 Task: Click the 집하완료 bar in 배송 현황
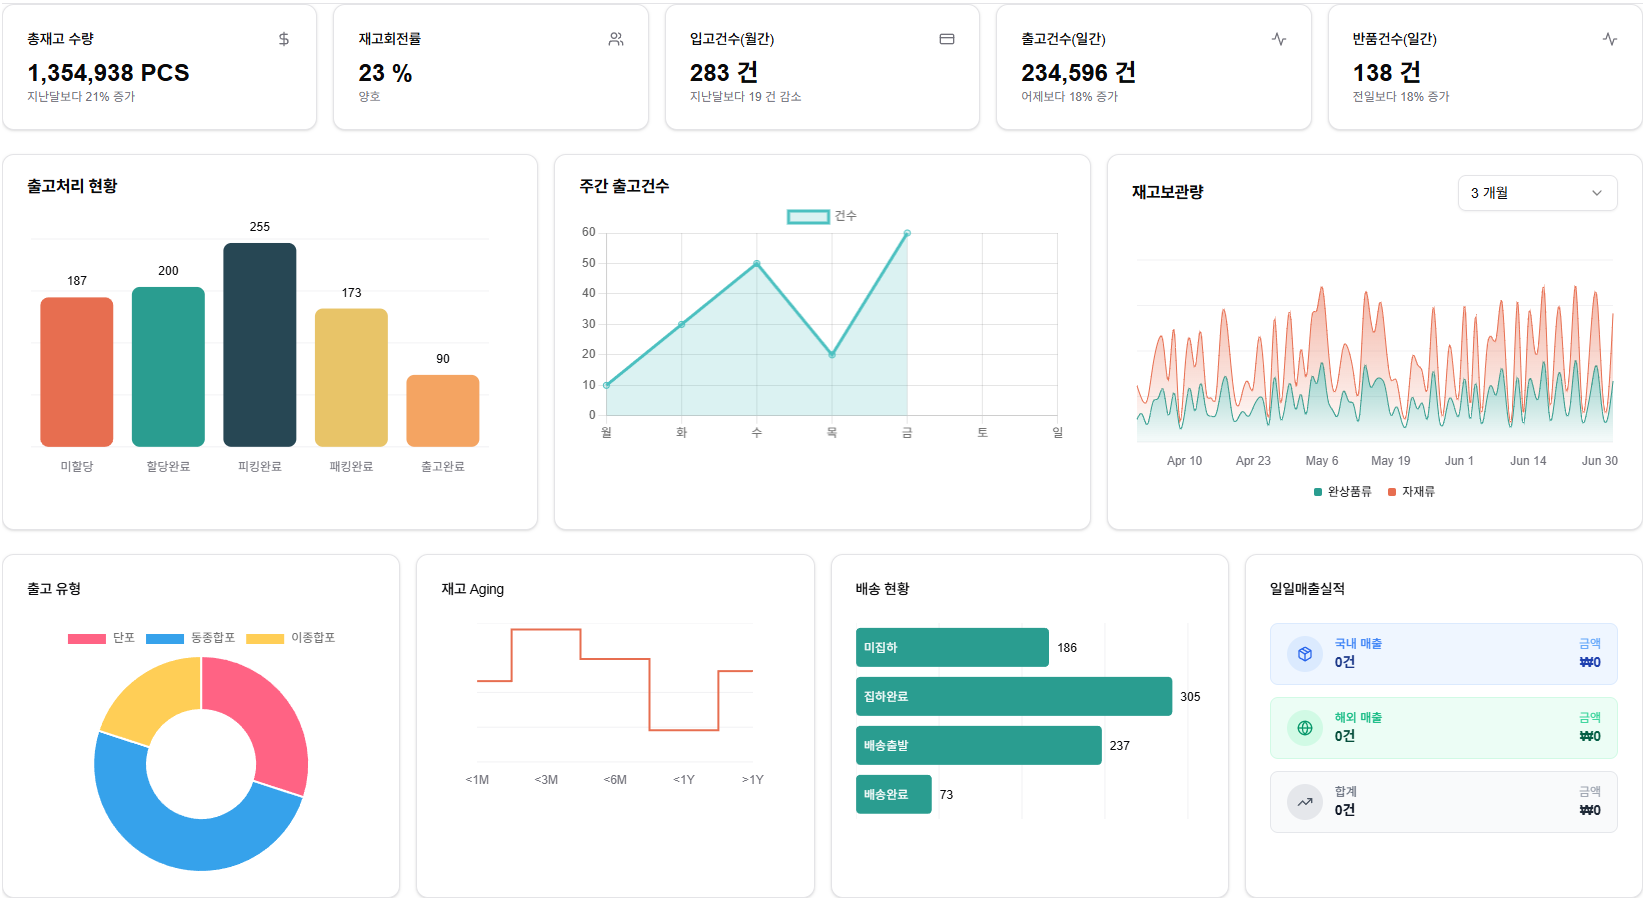pos(1014,697)
